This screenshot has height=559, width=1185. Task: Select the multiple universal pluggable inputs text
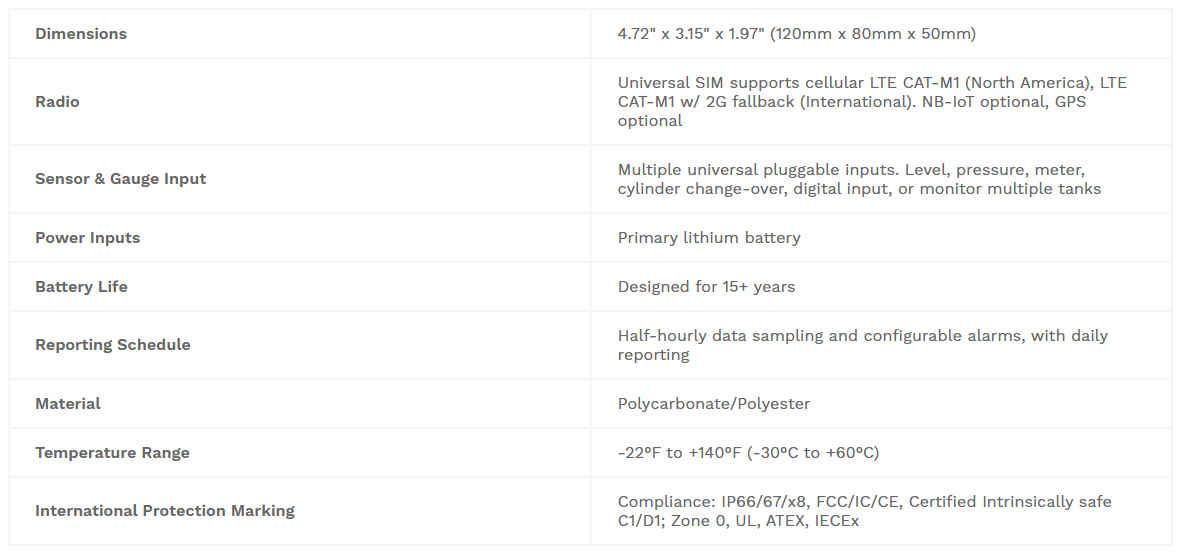pyautogui.click(x=859, y=179)
